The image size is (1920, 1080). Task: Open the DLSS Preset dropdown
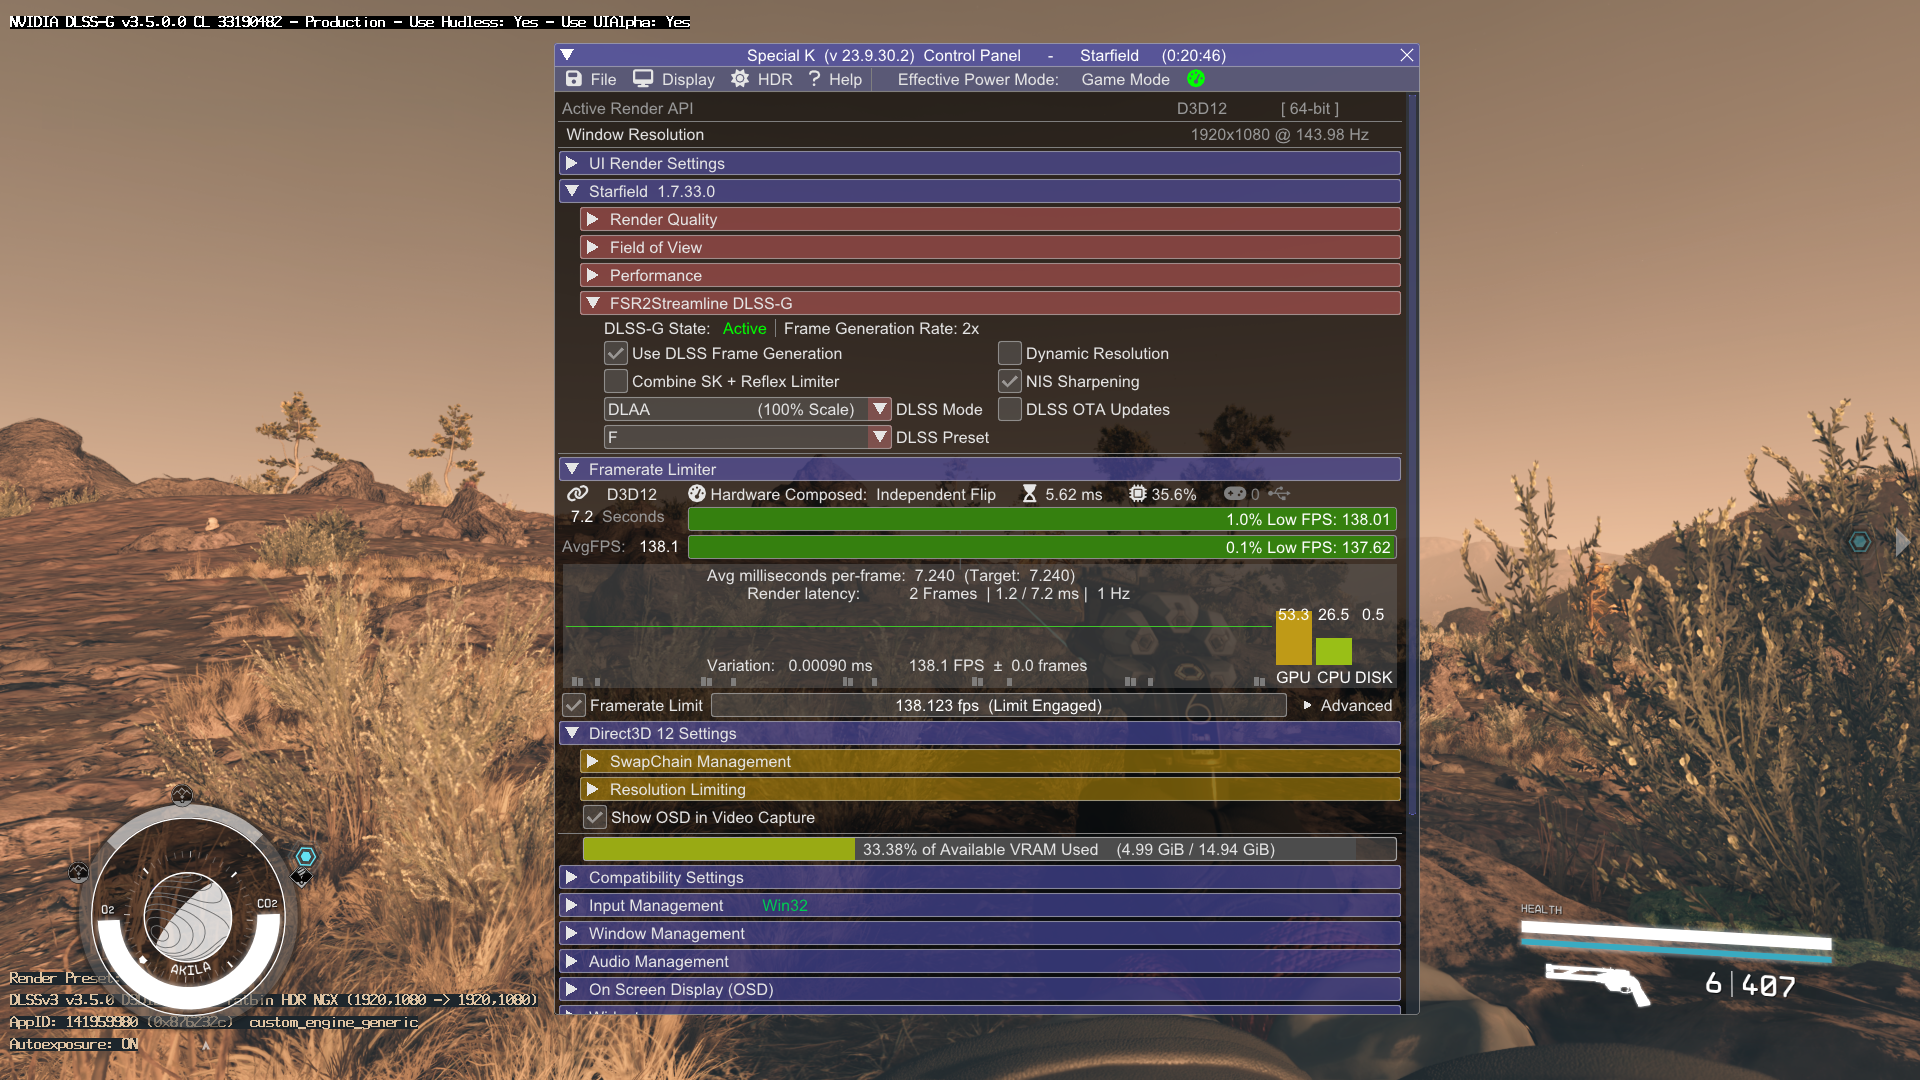click(747, 438)
